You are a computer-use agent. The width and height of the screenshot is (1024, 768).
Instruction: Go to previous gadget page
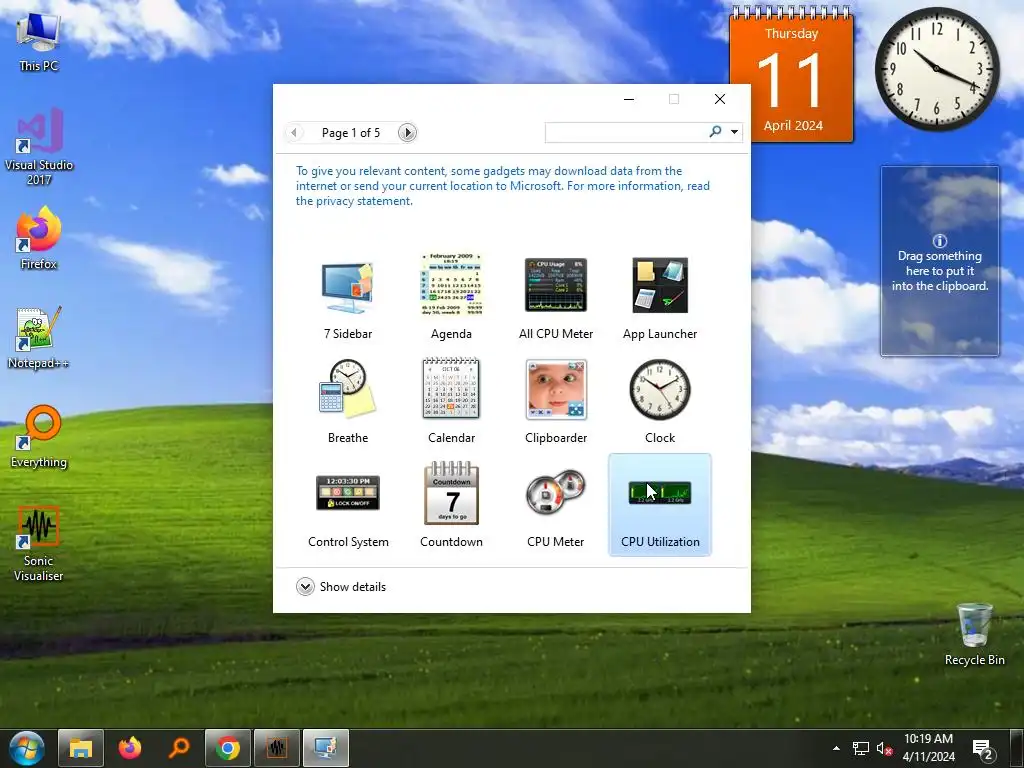coord(294,133)
